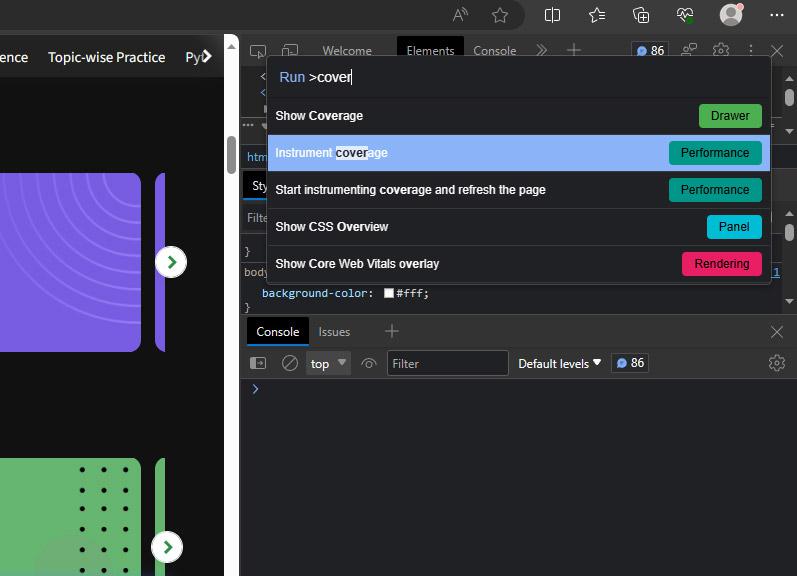Open the 'top' JavaScript context dropdown
This screenshot has width=797, height=576.
click(x=328, y=363)
